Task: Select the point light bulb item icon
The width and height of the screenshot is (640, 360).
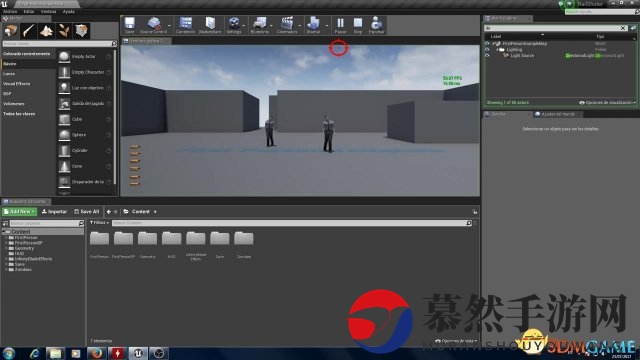Action: pos(64,88)
